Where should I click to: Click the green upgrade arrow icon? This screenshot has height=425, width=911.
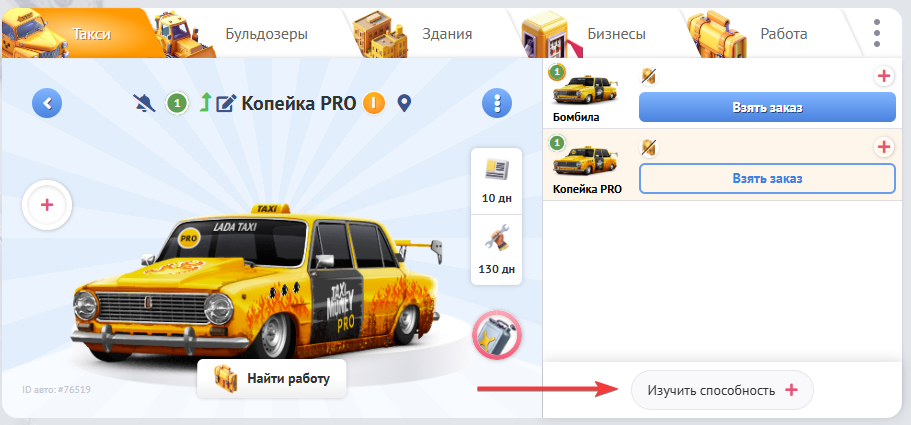[x=203, y=104]
